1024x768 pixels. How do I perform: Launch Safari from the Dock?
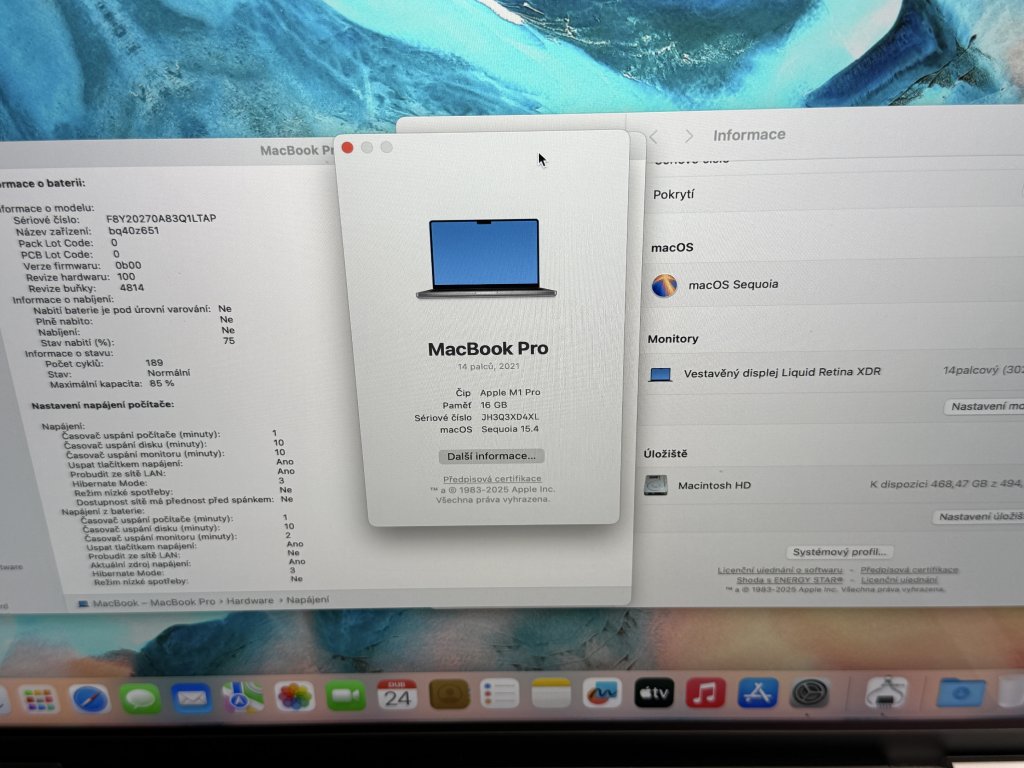(x=89, y=699)
